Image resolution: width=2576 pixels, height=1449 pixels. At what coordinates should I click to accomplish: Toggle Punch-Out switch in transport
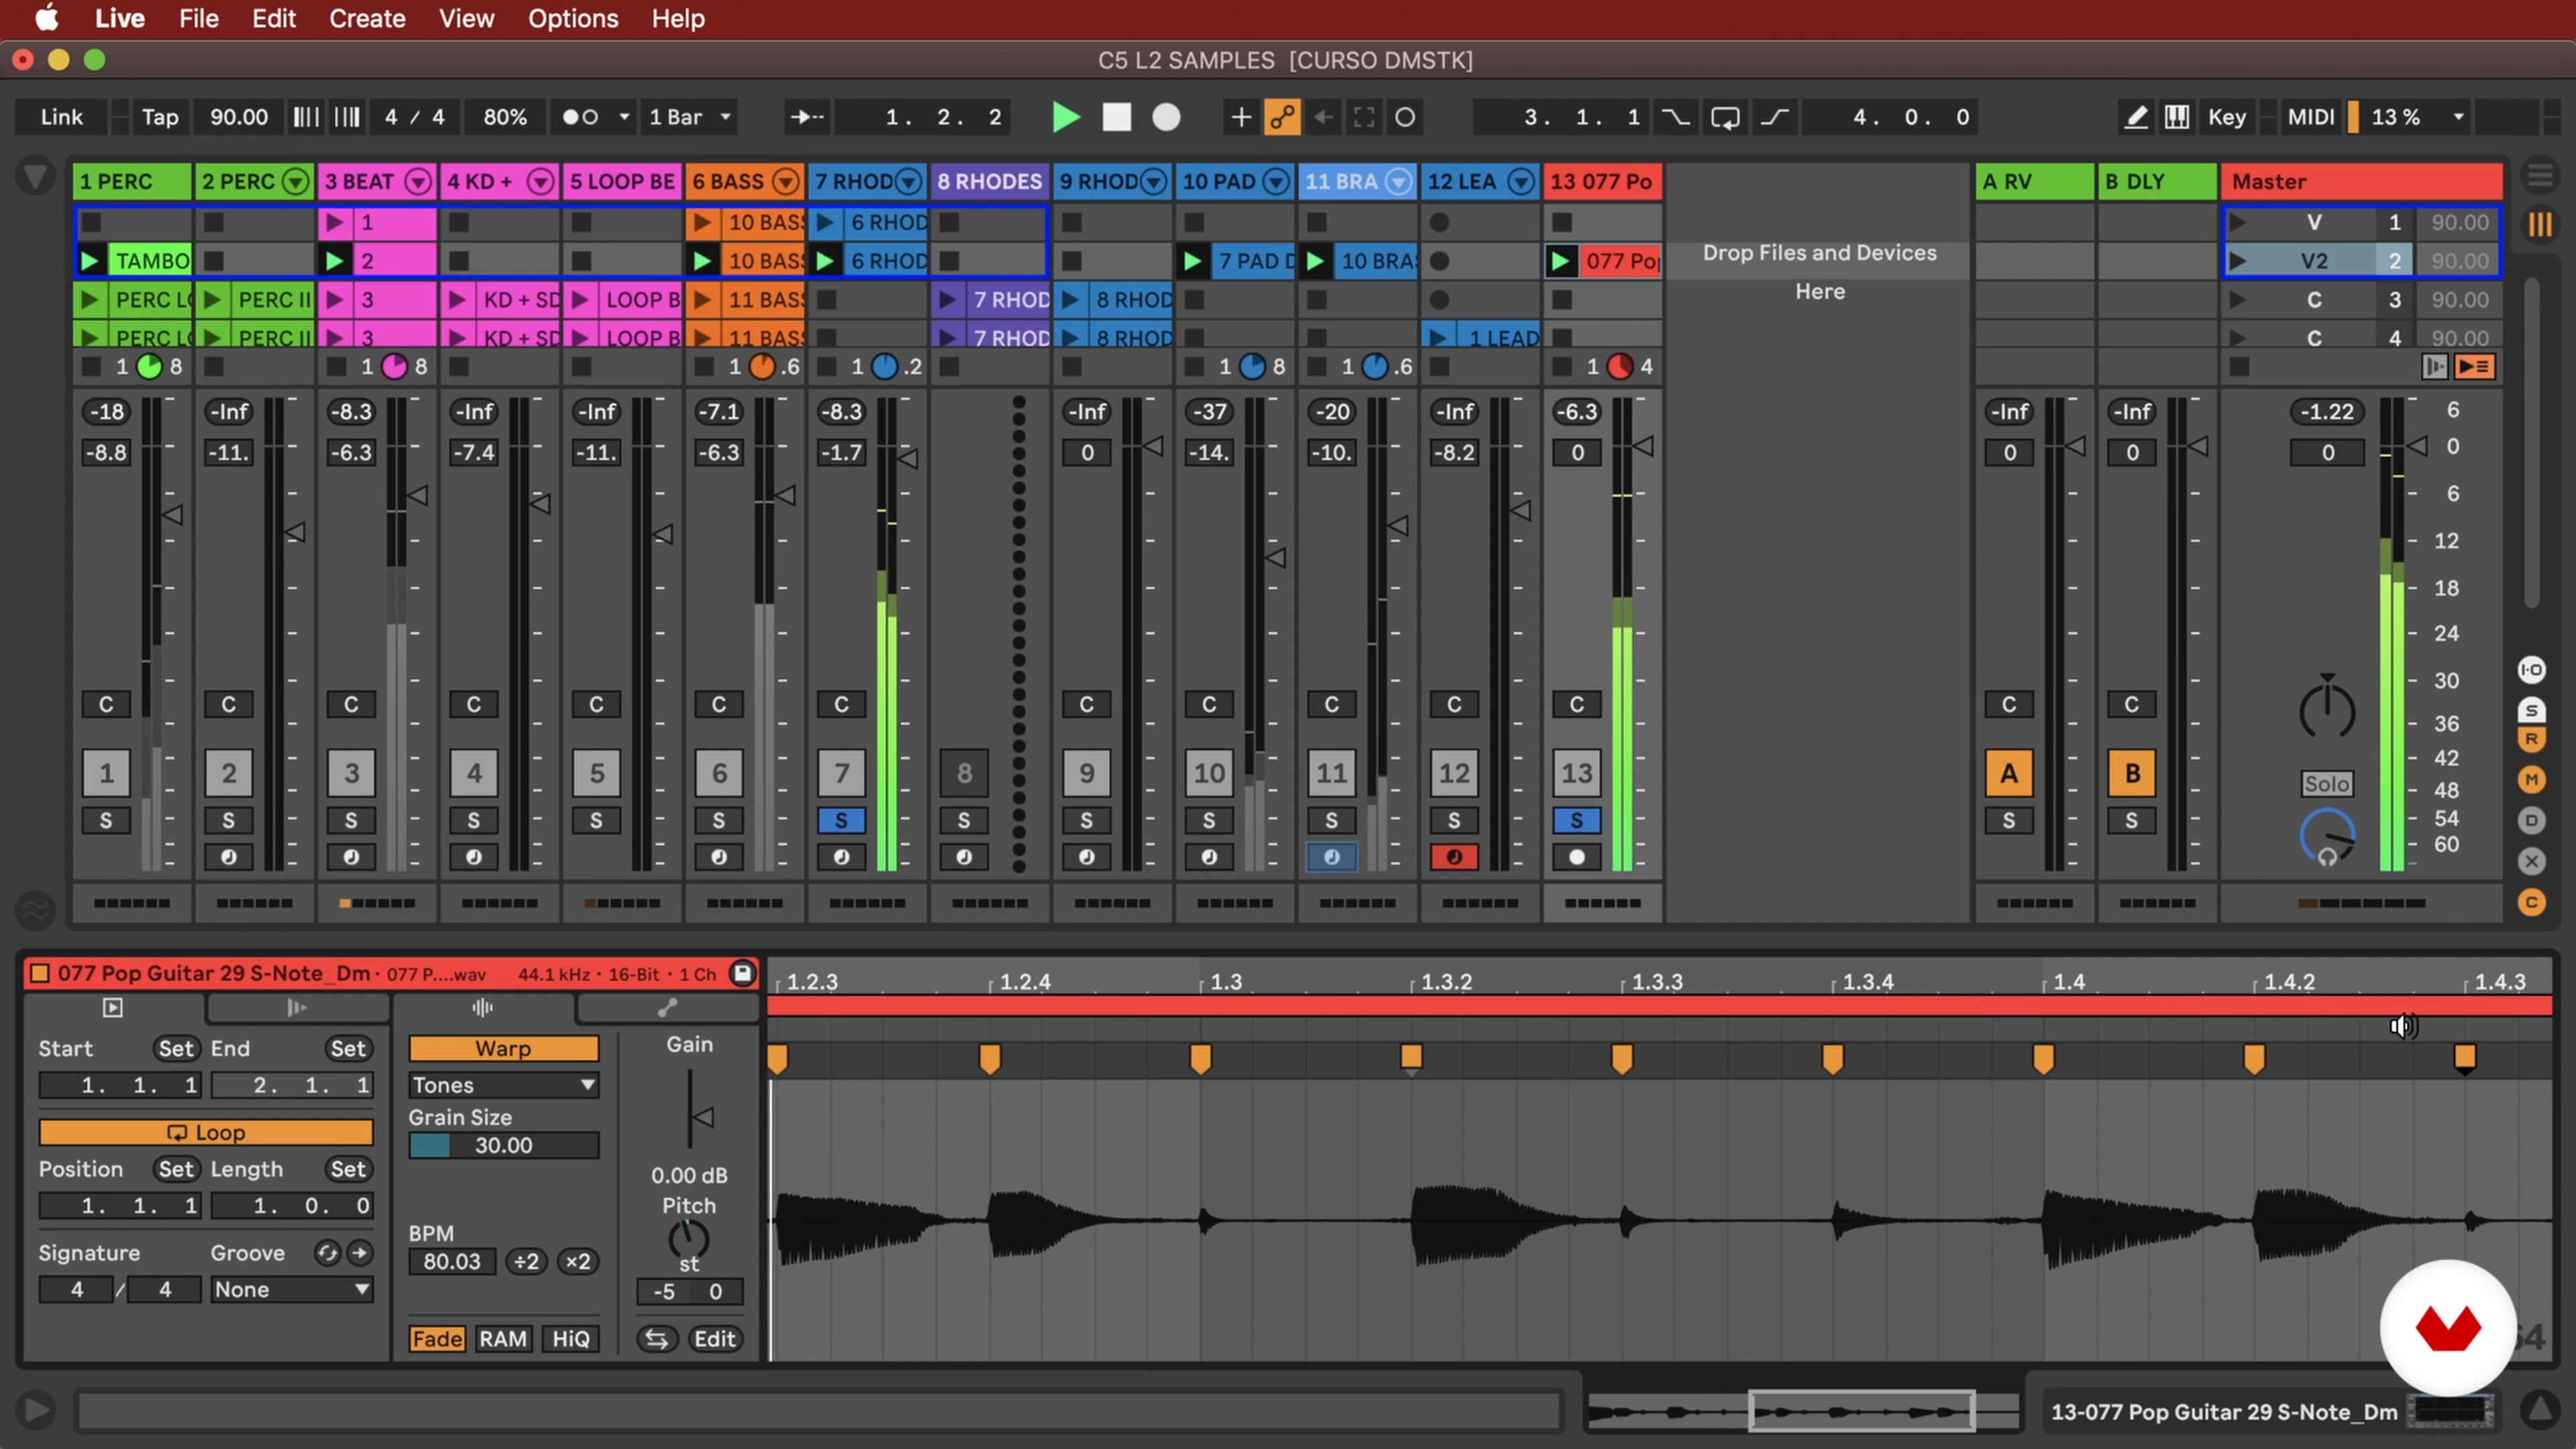1775,117
